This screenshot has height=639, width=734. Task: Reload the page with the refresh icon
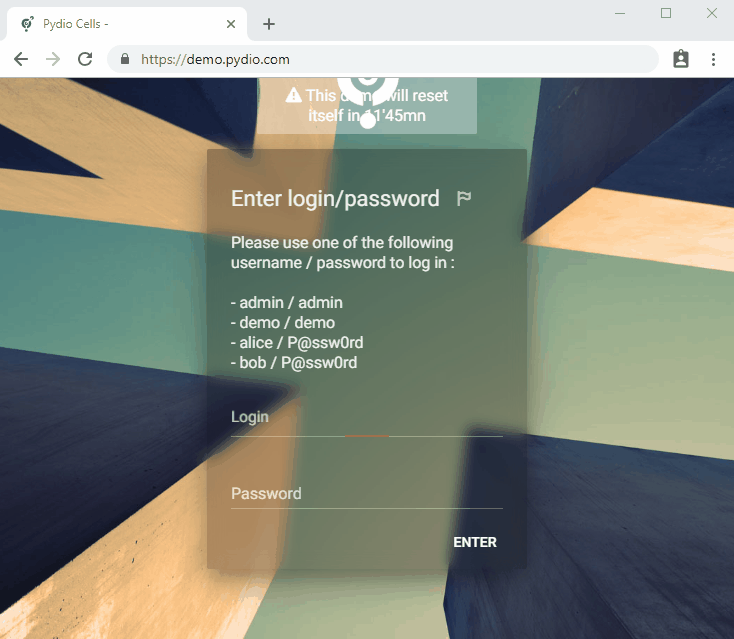[x=85, y=59]
